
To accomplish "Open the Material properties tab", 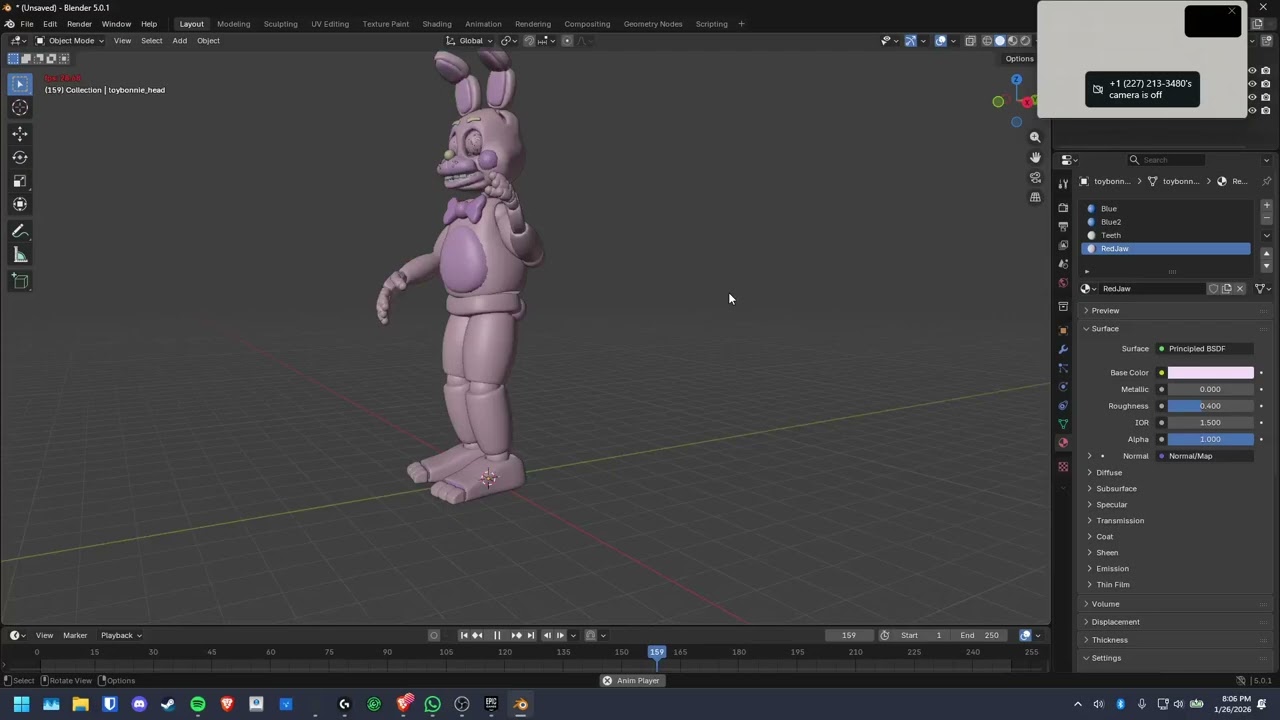I will click(x=1063, y=443).
